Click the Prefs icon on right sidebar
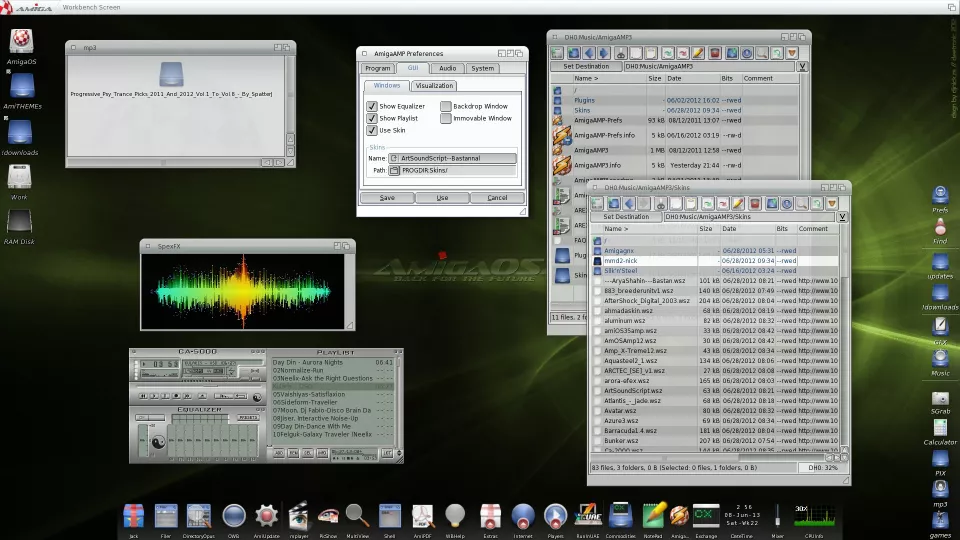 tap(940, 195)
